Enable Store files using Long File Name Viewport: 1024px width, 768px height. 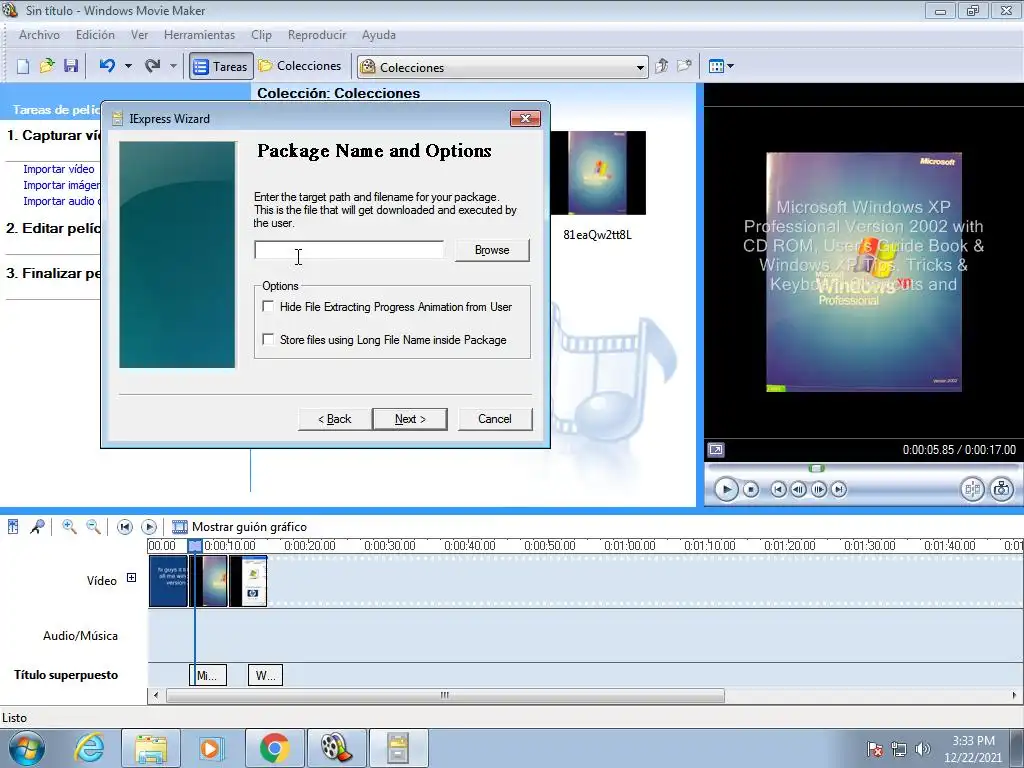point(268,339)
